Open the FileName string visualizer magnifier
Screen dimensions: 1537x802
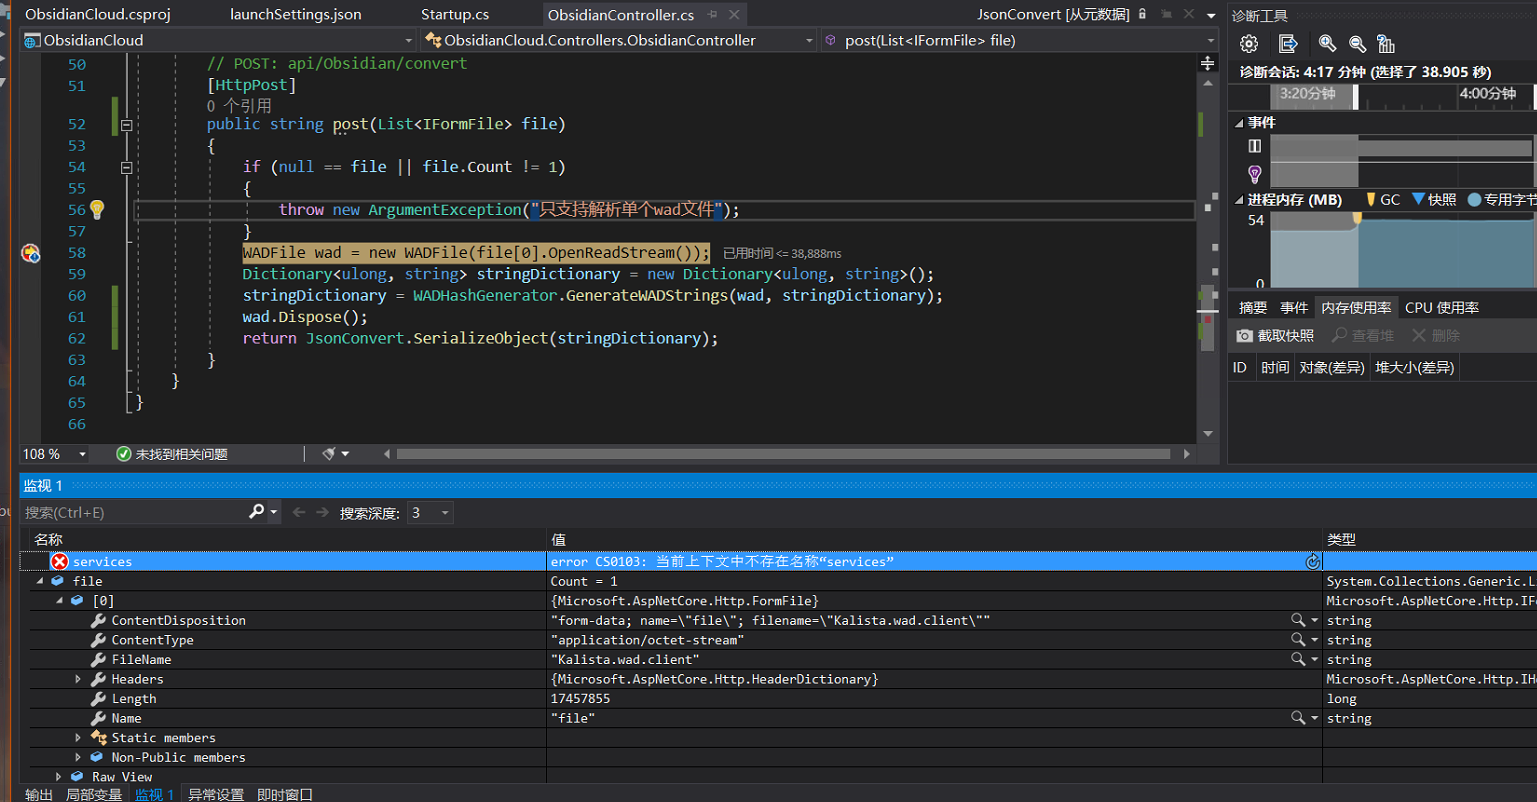point(1299,659)
